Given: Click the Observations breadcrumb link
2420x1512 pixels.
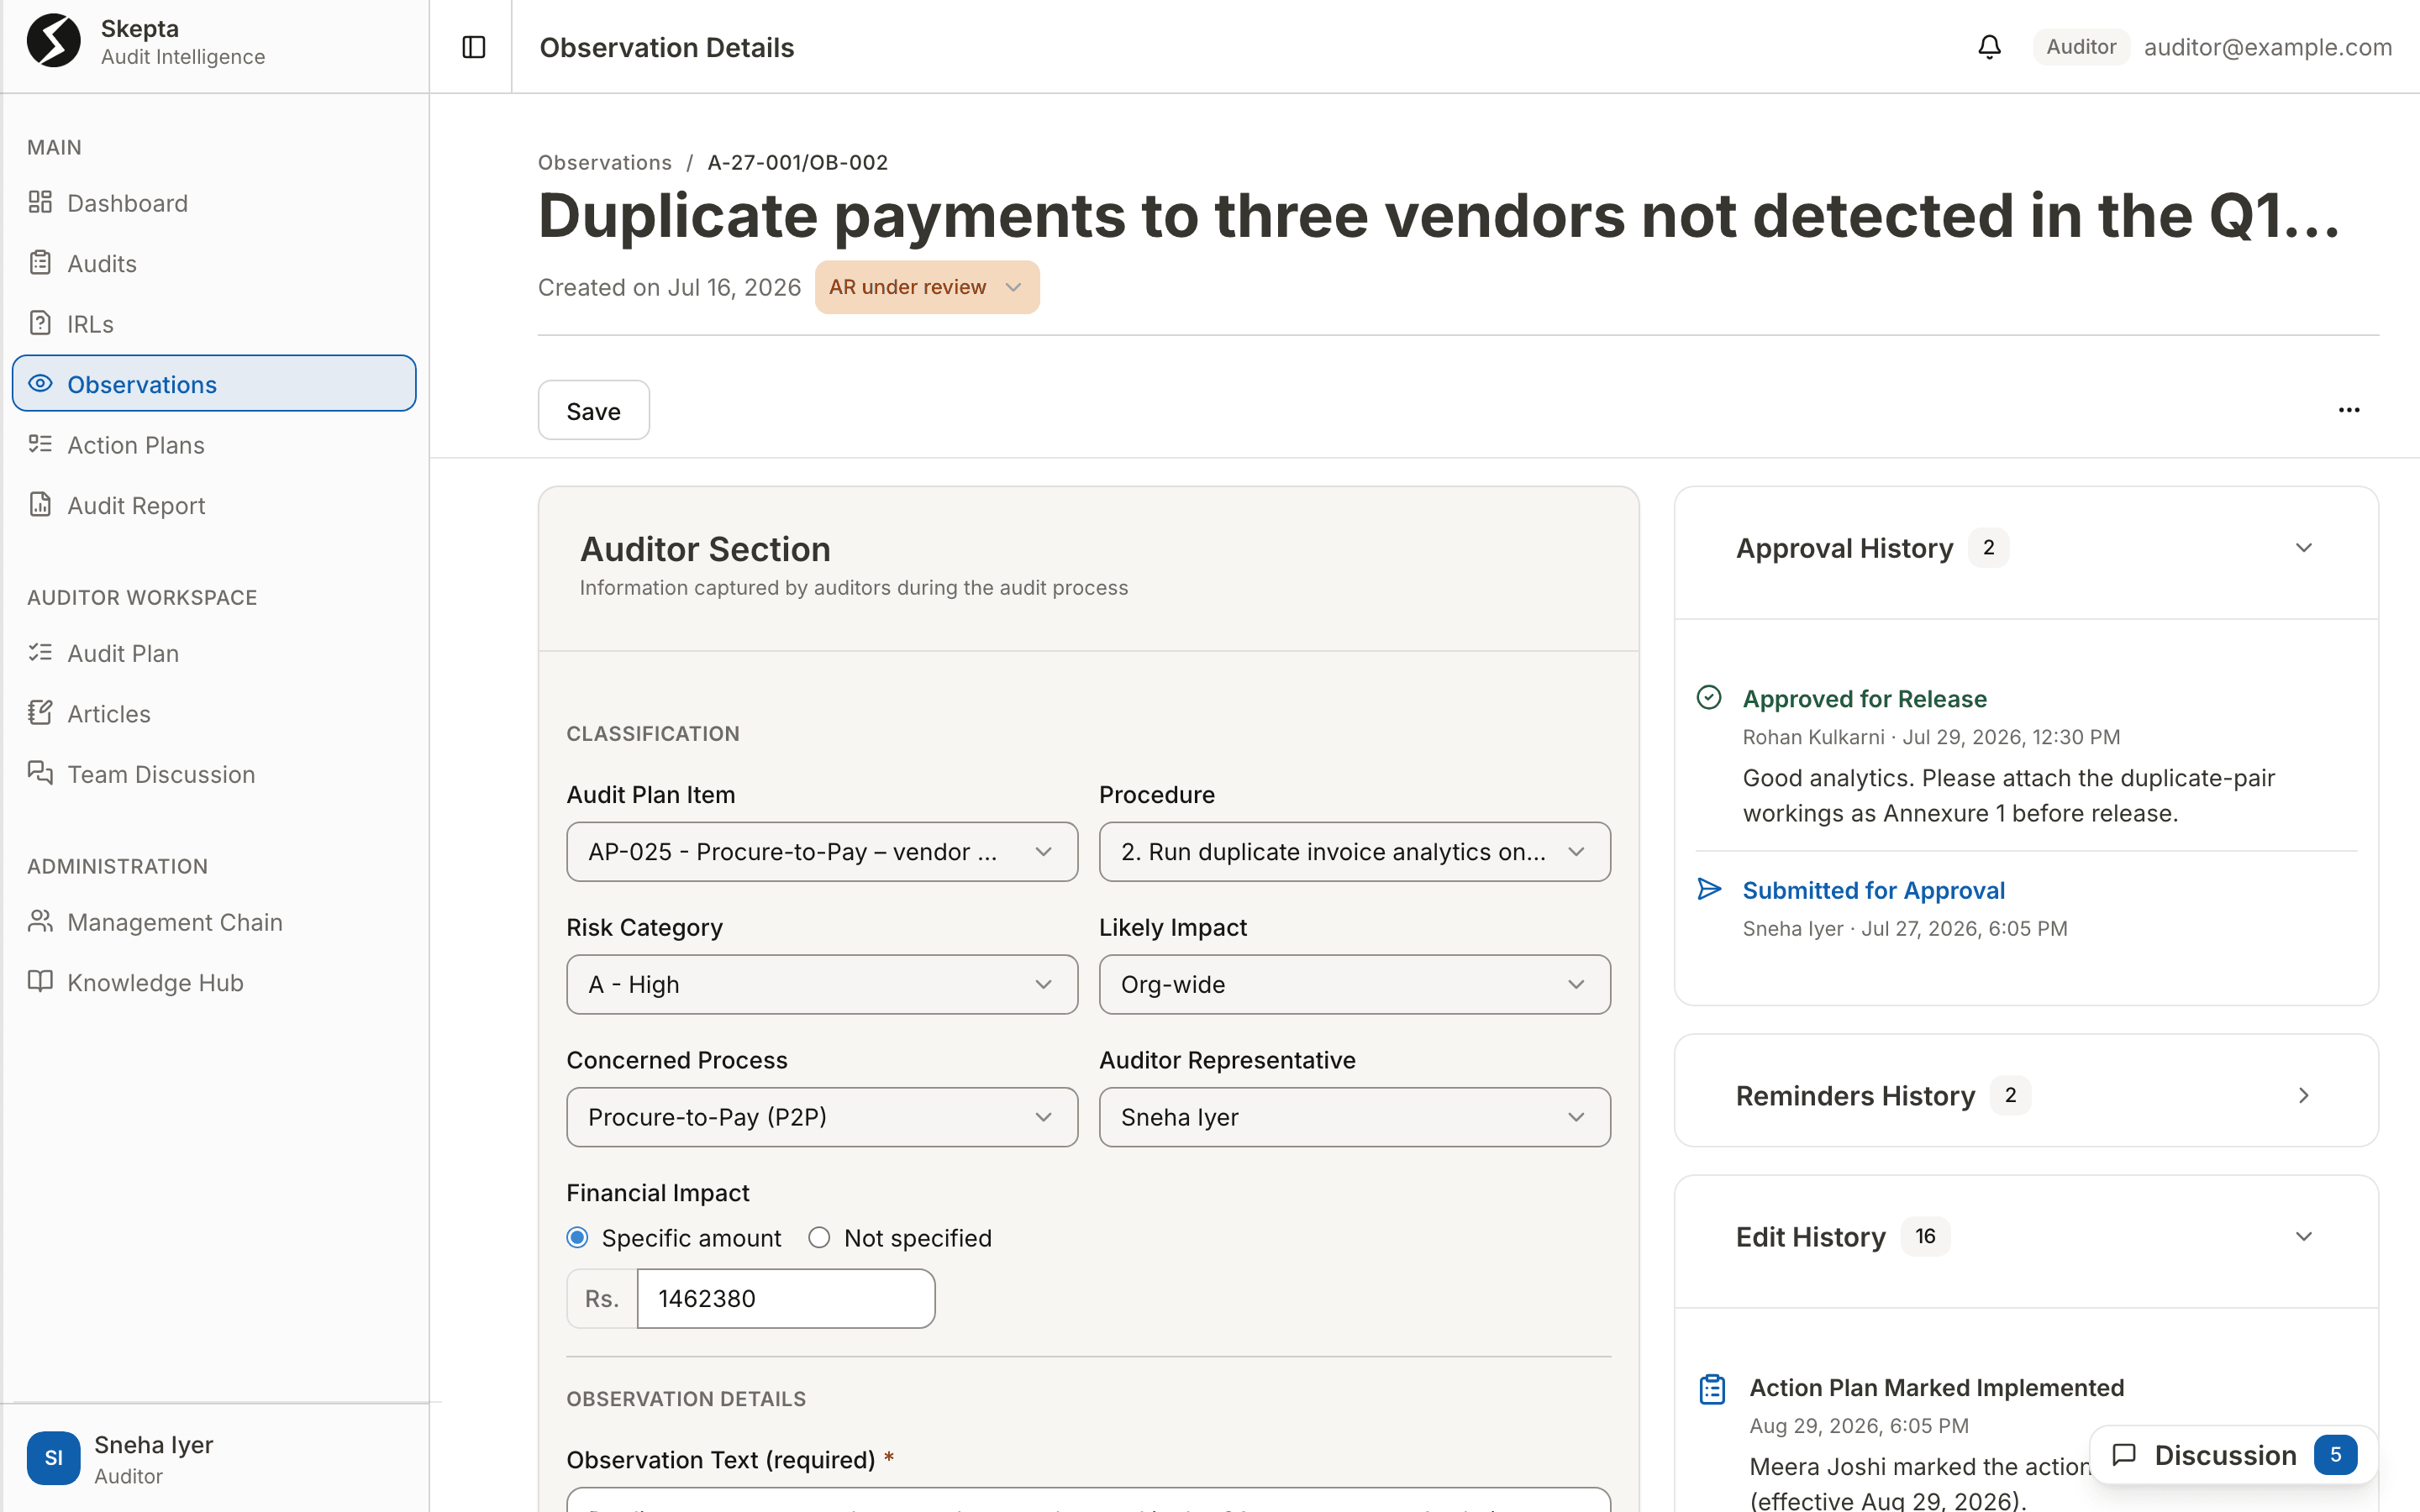Looking at the screenshot, I should 604,162.
